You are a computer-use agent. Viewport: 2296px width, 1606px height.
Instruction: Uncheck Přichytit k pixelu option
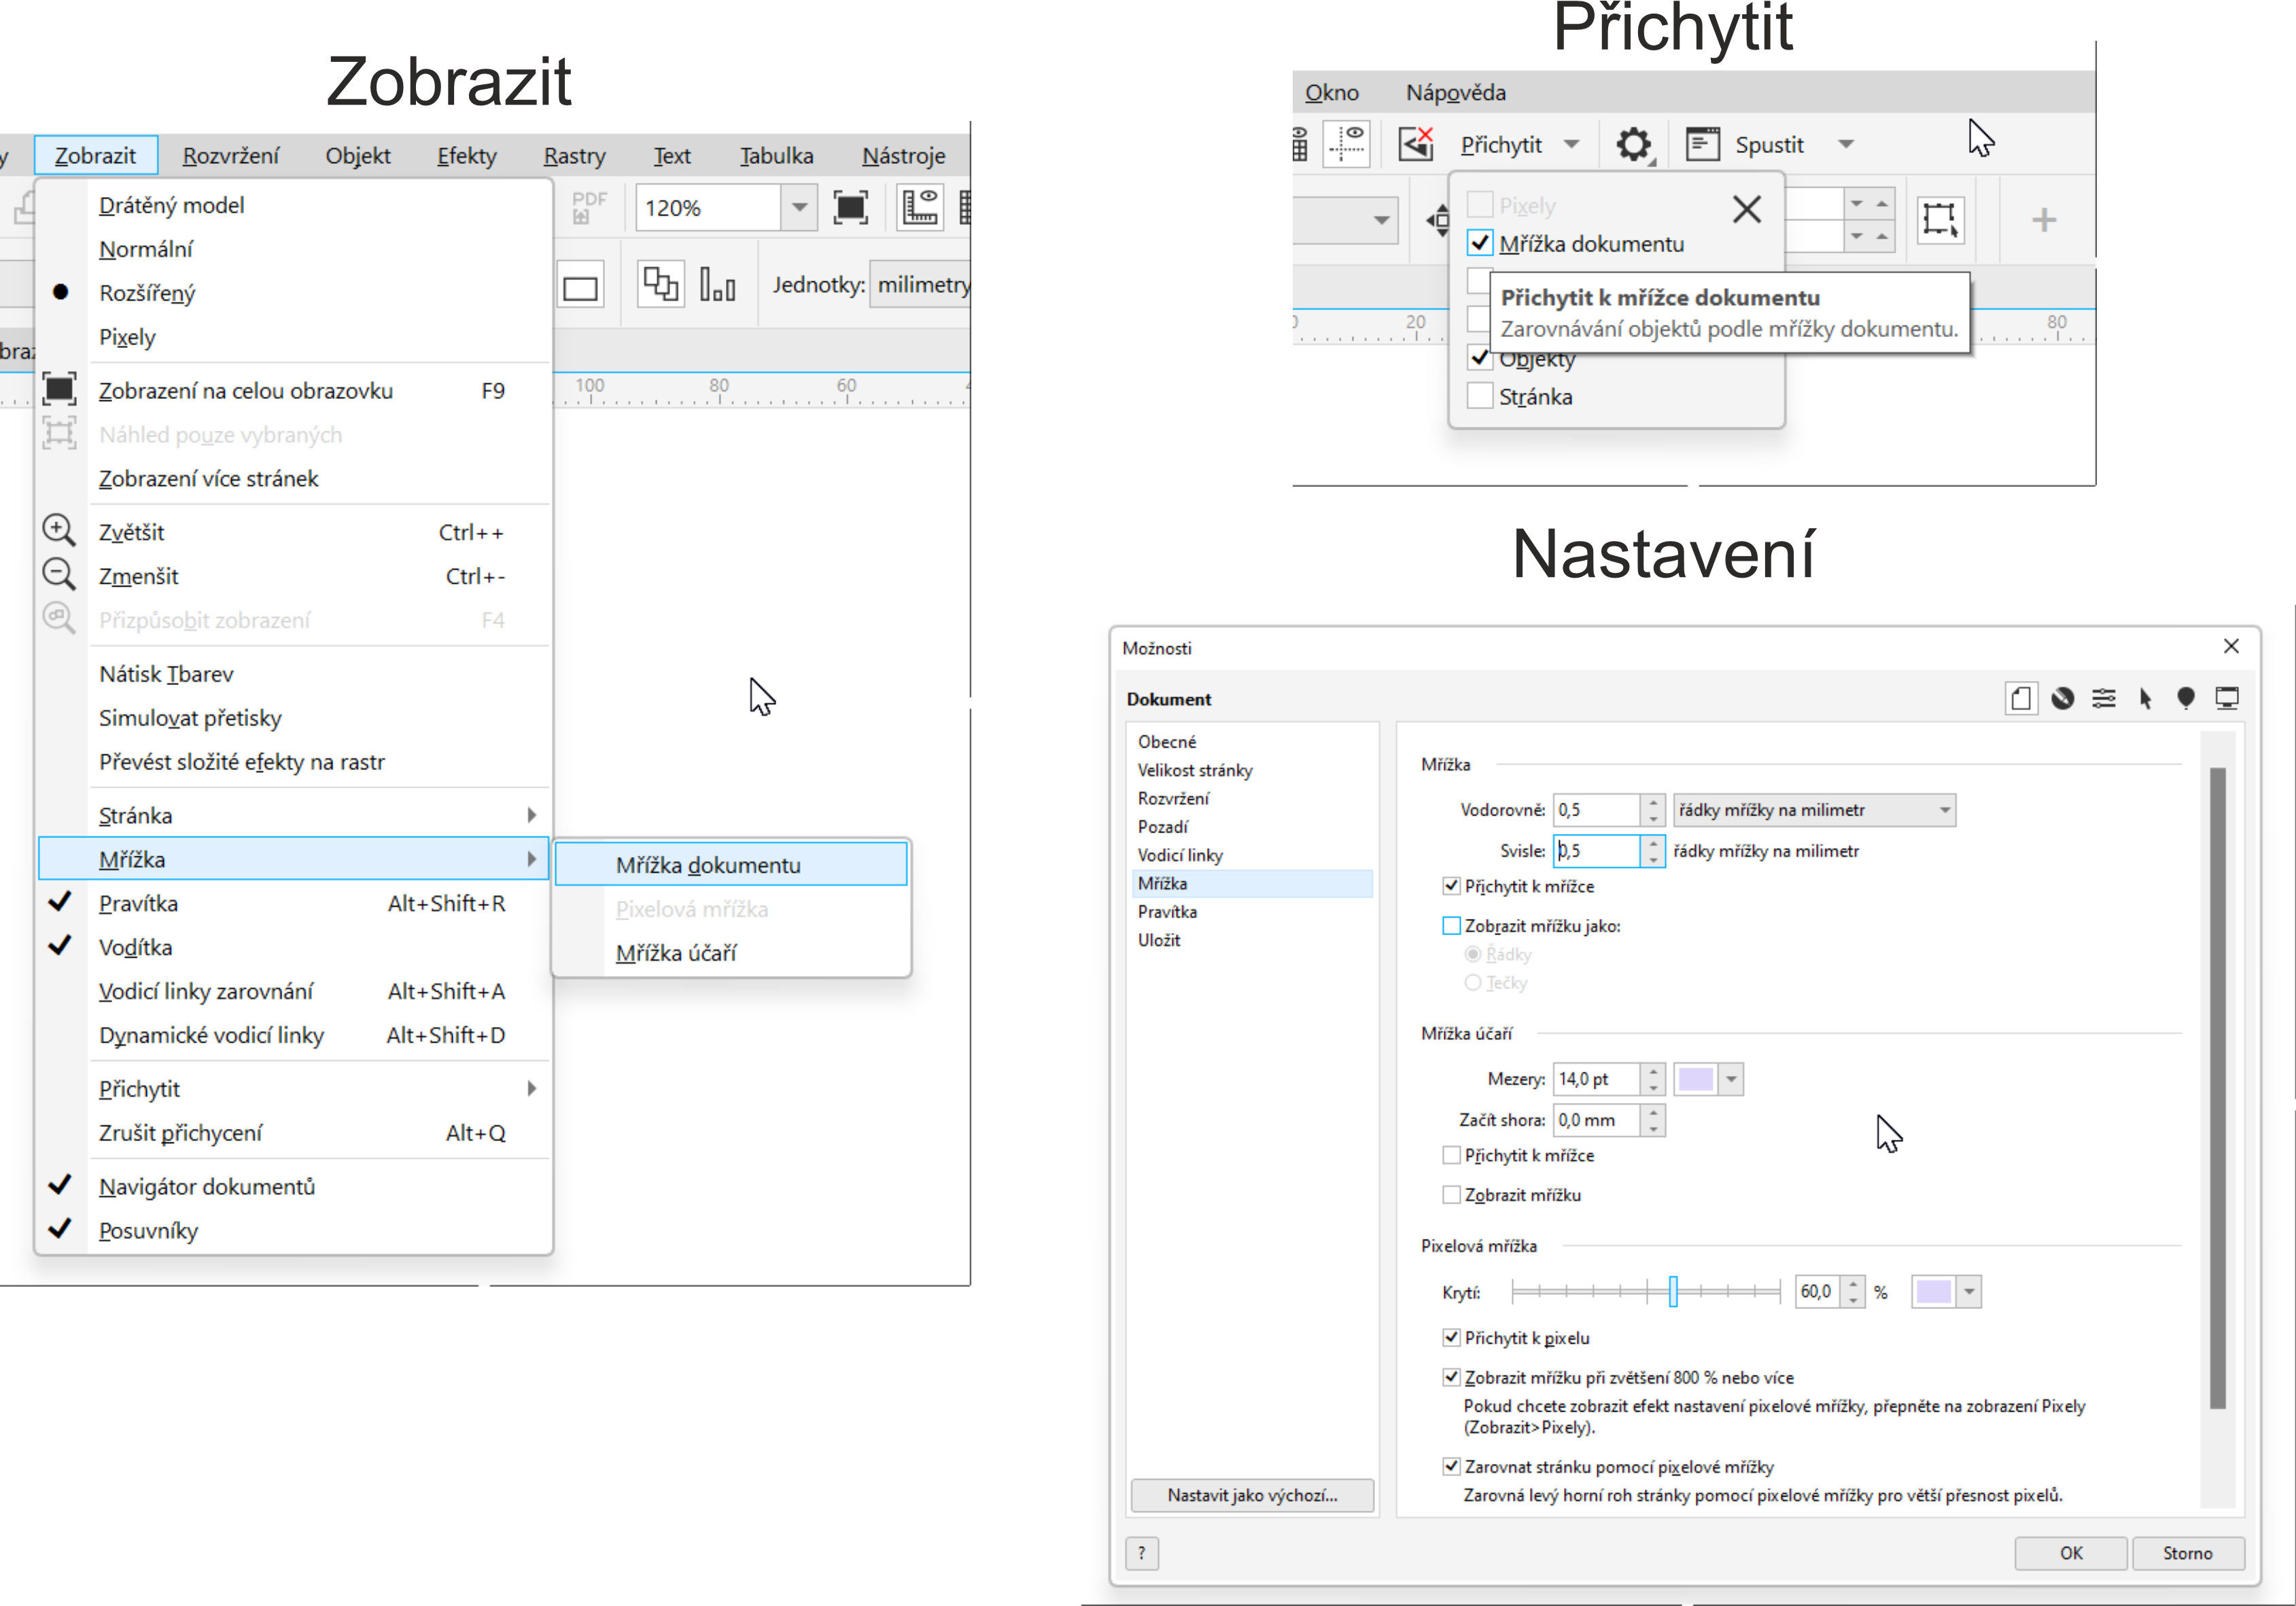point(1451,1338)
